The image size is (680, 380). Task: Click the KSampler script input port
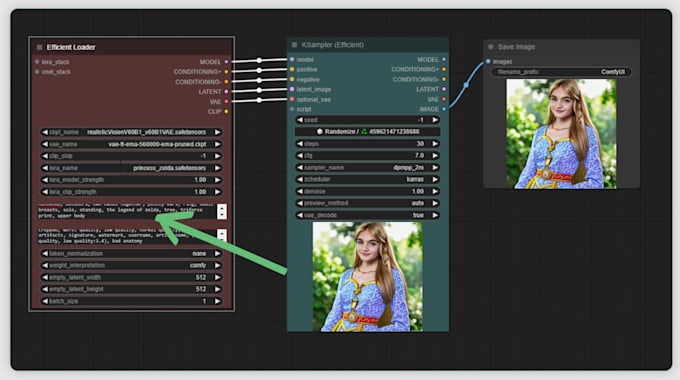[x=292, y=109]
